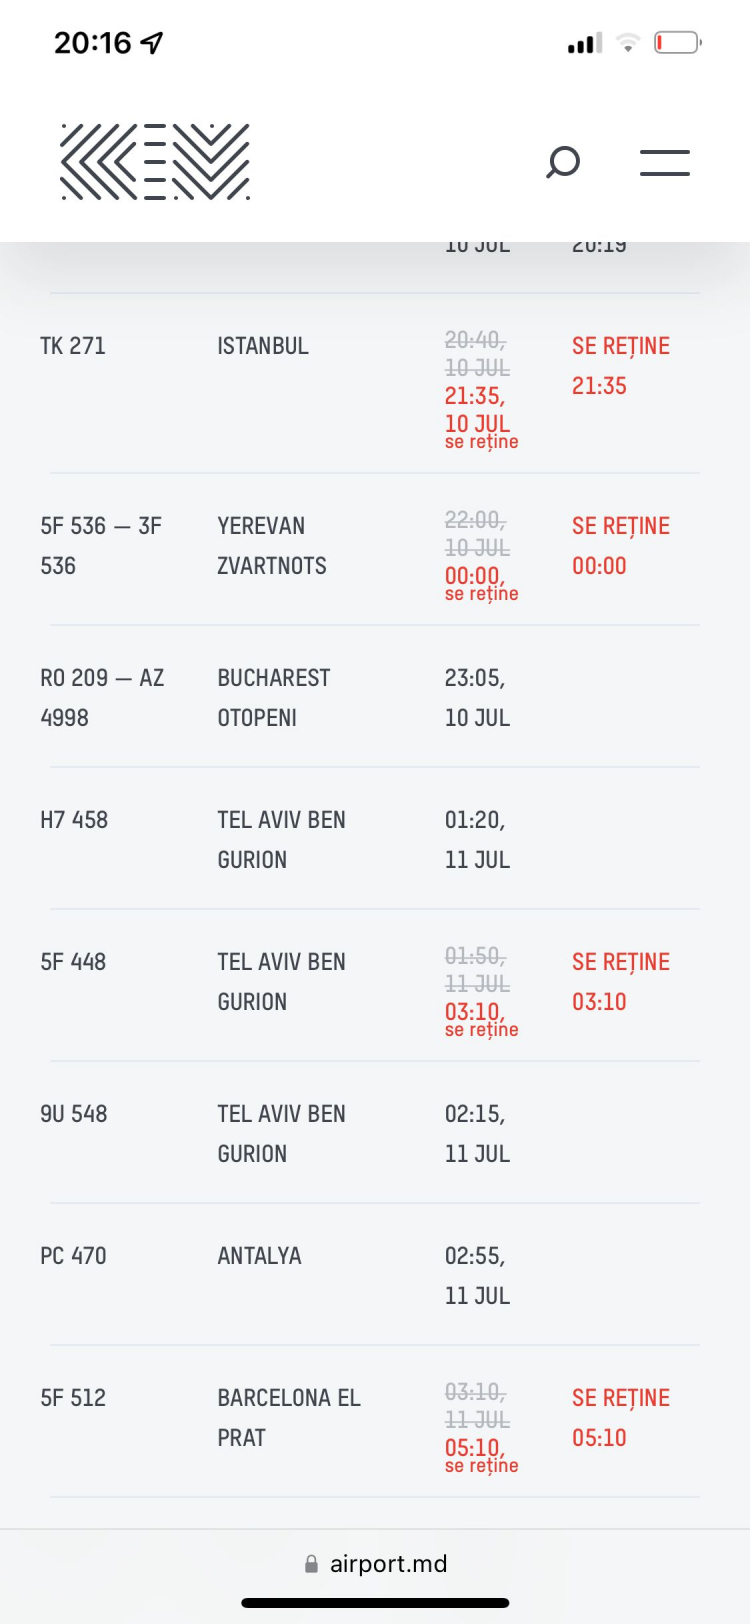Tap SE REȚINE 03:10 status for 5F 448
This screenshot has width=750, height=1624.
click(621, 982)
